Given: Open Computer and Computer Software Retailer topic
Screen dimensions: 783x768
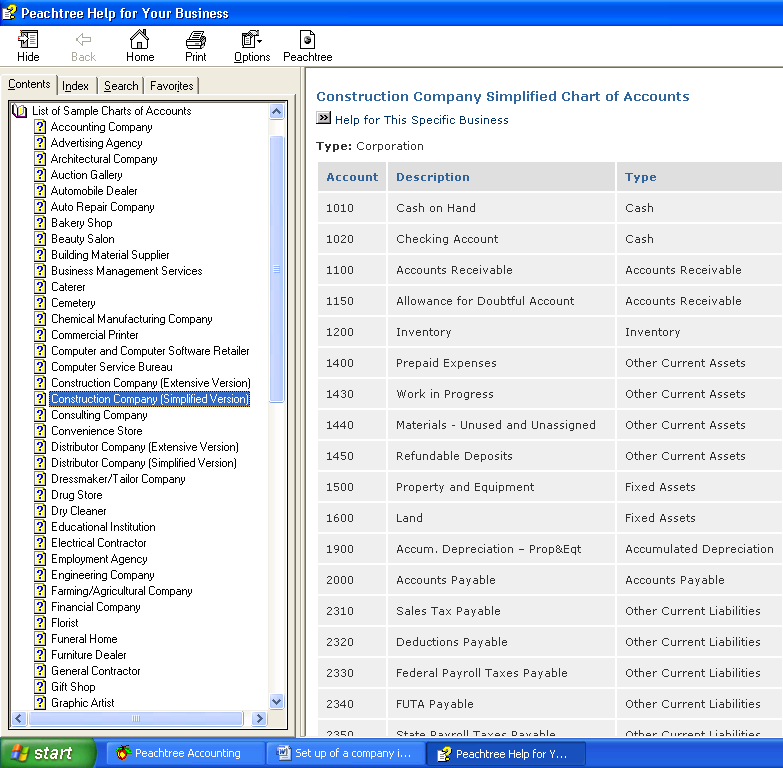Looking at the screenshot, I should pyautogui.click(x=150, y=351).
